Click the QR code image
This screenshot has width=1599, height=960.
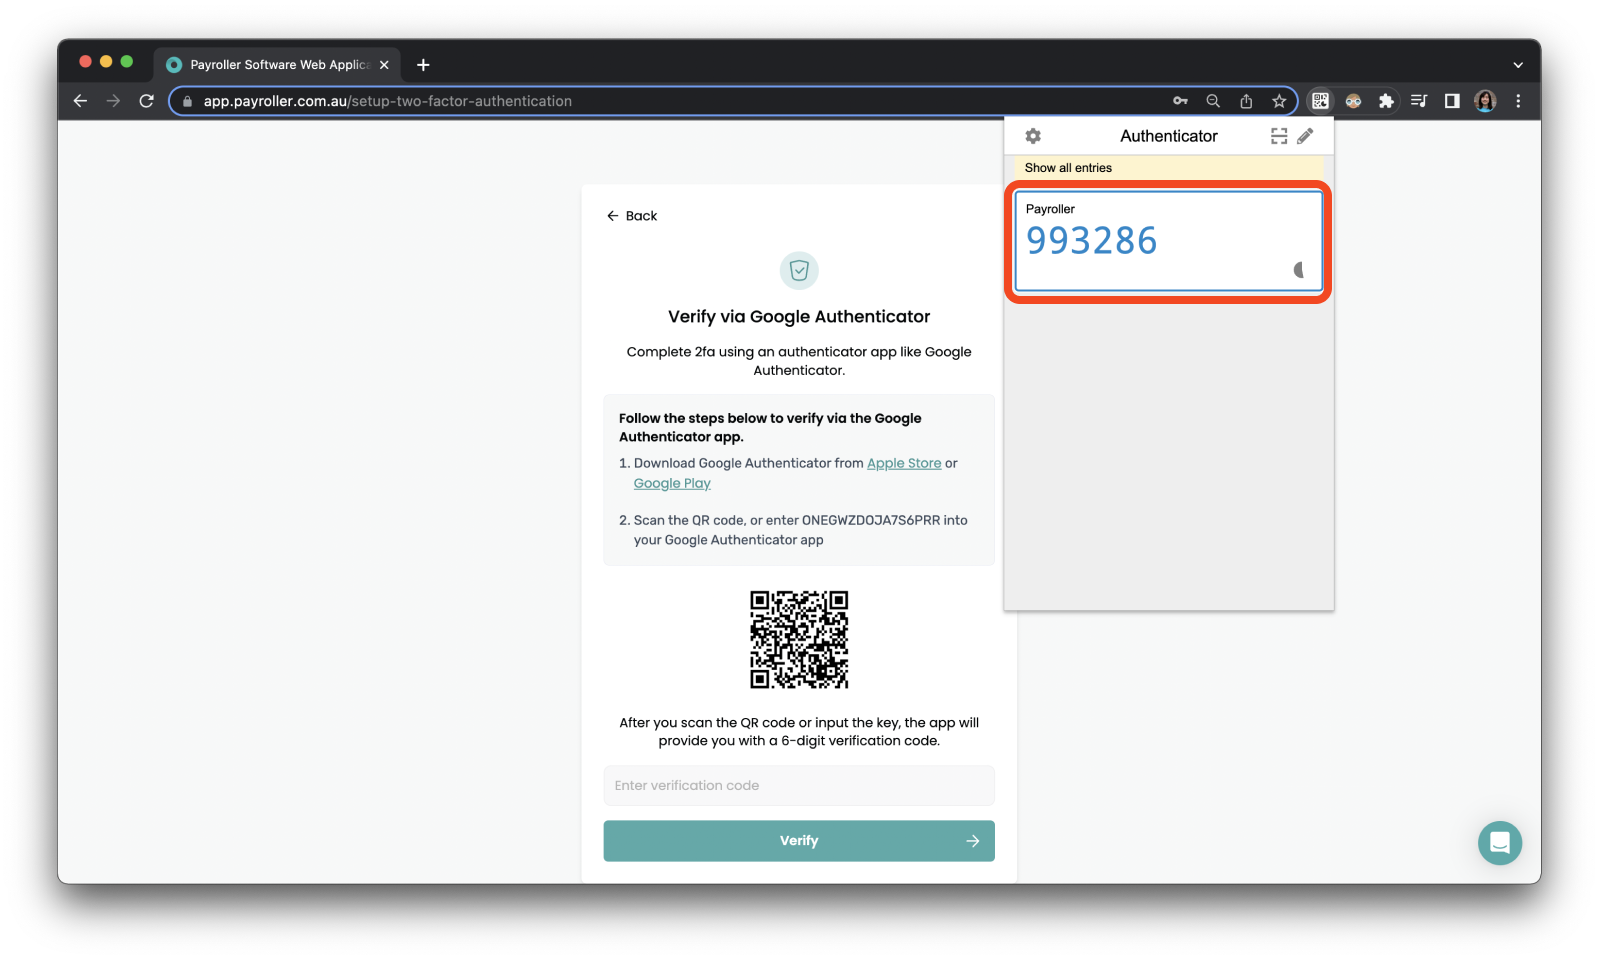pyautogui.click(x=799, y=639)
